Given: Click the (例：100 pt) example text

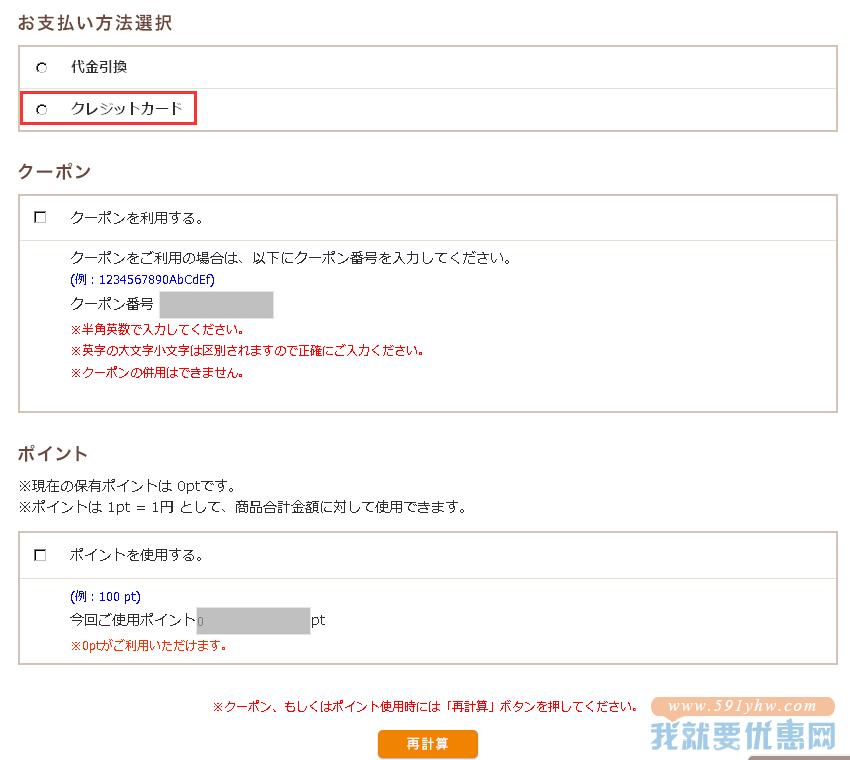Looking at the screenshot, I should click(105, 597).
